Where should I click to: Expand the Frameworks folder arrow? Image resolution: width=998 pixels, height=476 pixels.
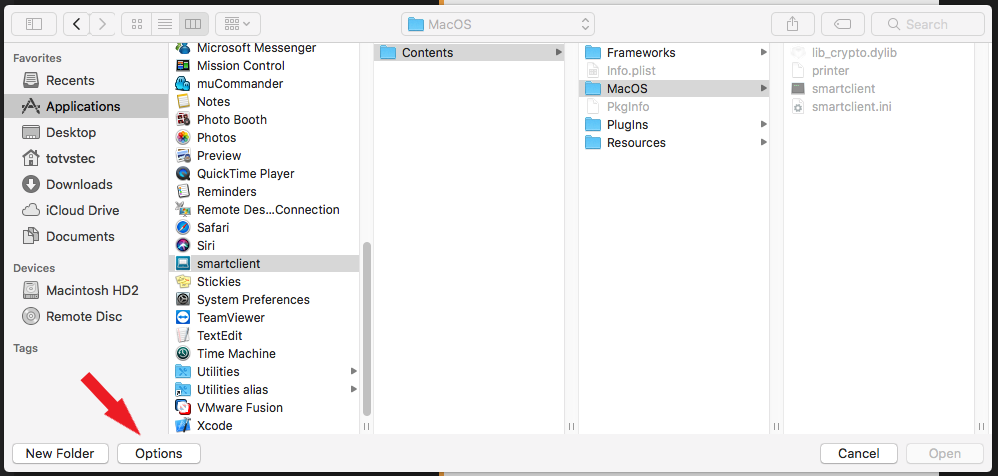pos(763,52)
